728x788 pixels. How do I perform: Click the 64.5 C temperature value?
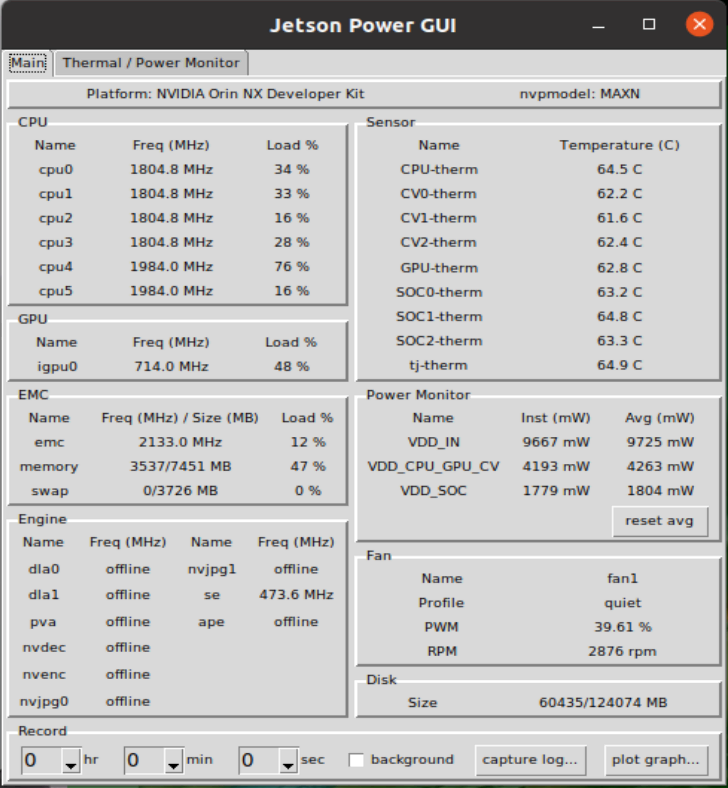(x=619, y=169)
